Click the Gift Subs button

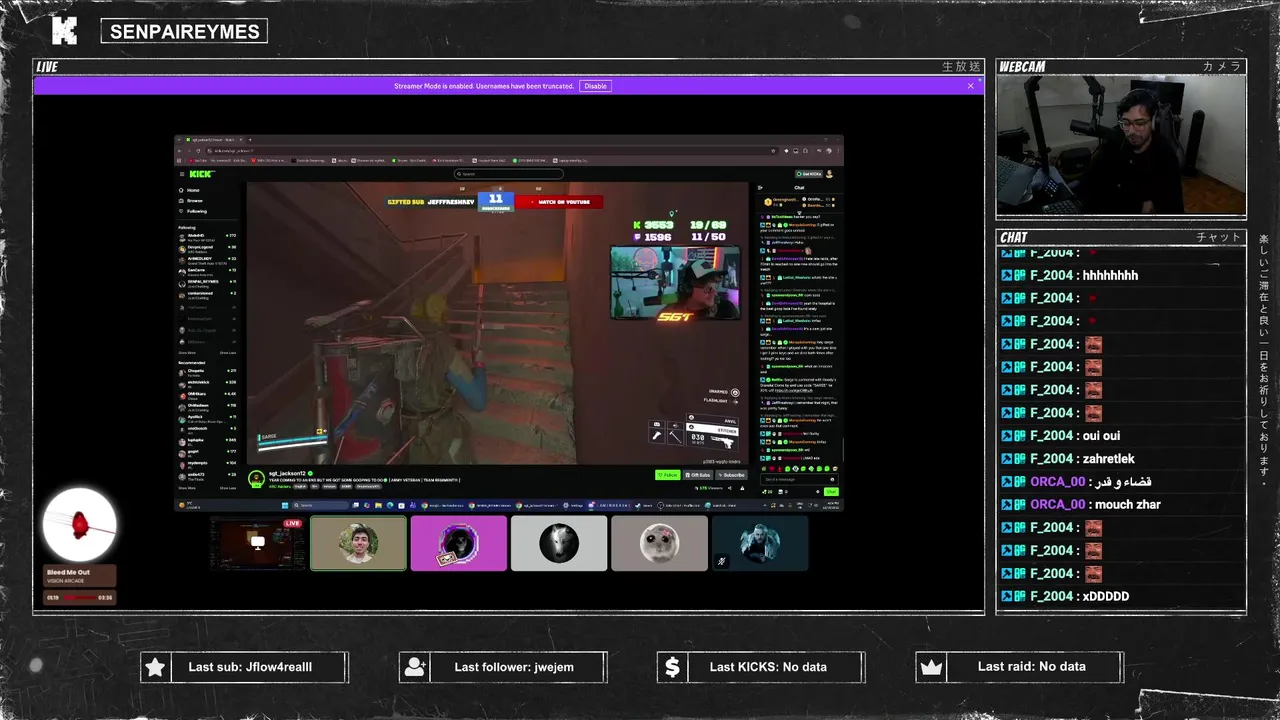coord(698,475)
